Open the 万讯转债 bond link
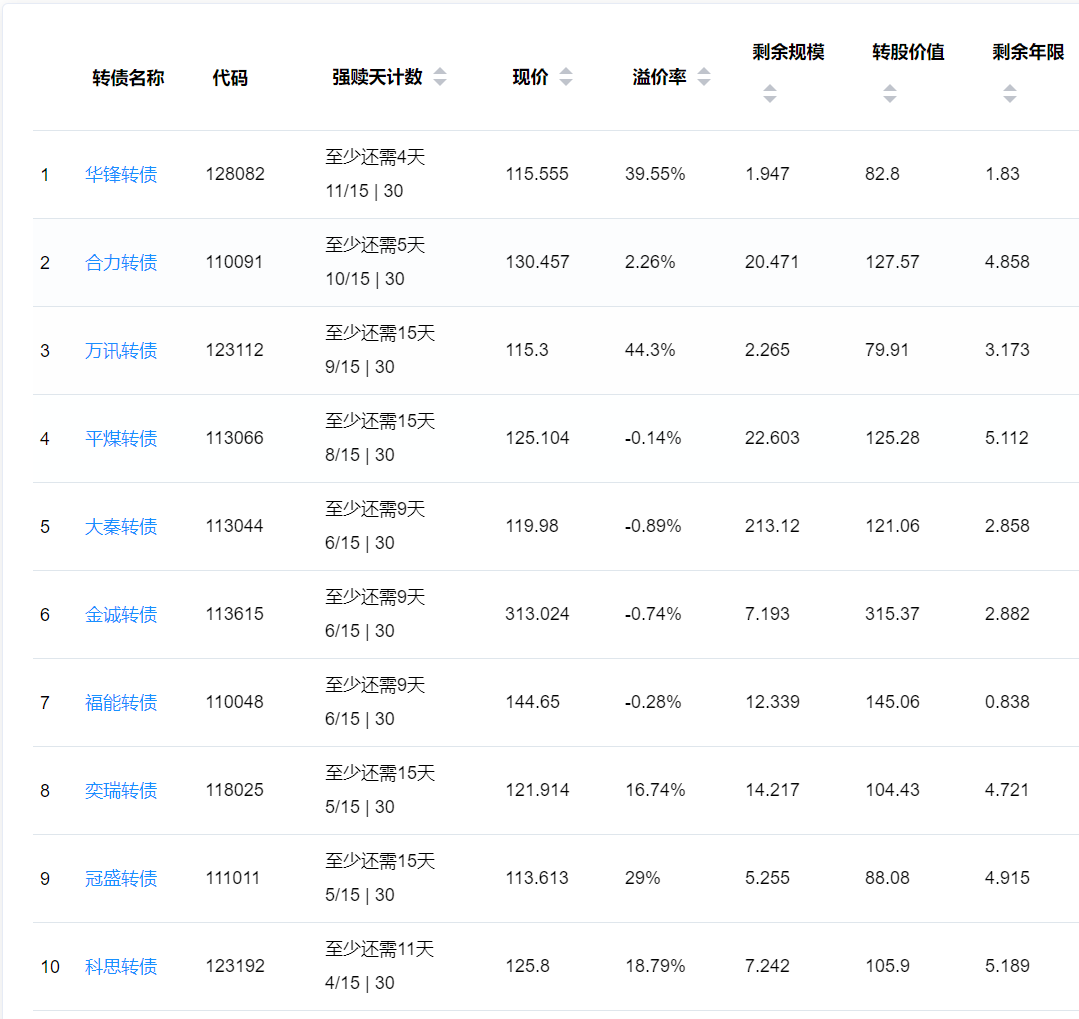Screen dimensions: 1079x1019 pyautogui.click(x=121, y=351)
